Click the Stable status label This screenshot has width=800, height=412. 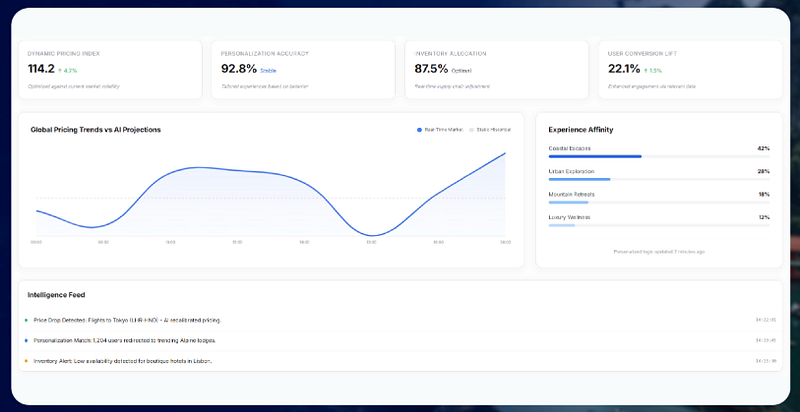[268, 71]
